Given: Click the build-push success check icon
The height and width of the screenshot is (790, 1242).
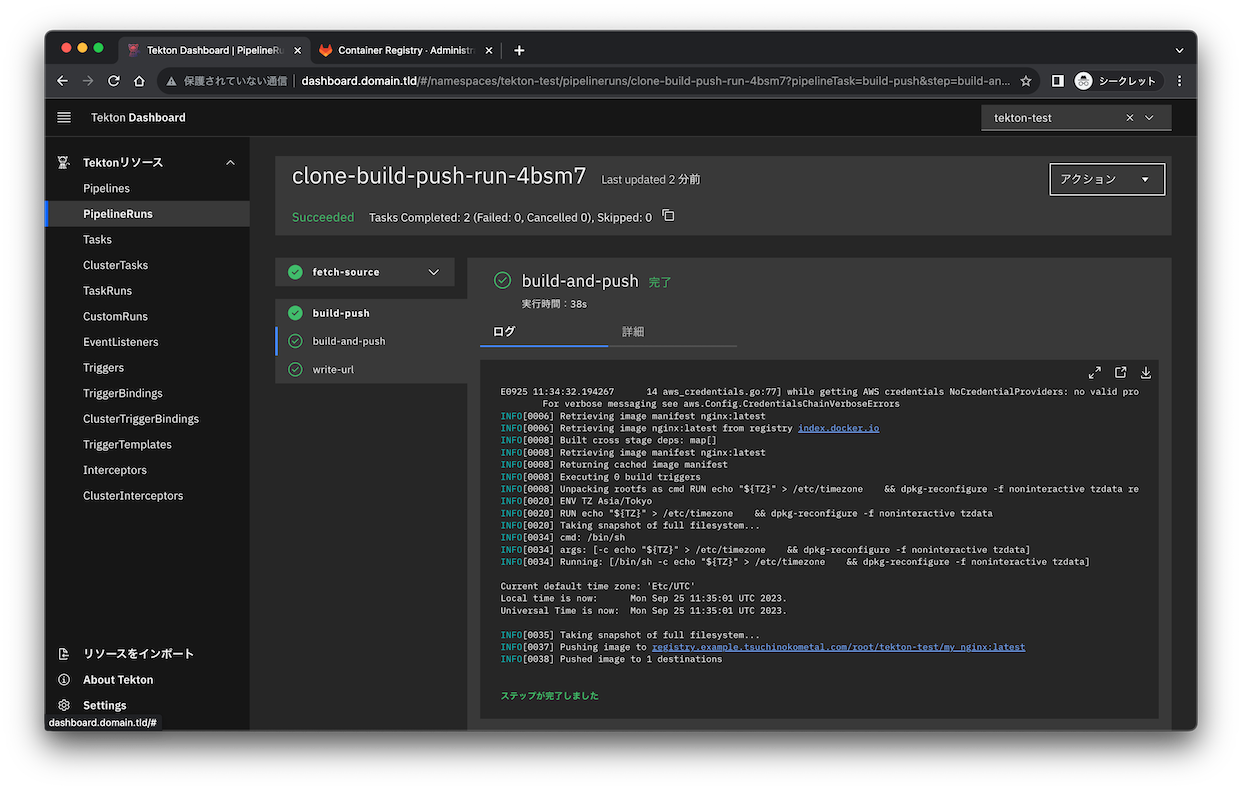Looking at the screenshot, I should tap(295, 313).
